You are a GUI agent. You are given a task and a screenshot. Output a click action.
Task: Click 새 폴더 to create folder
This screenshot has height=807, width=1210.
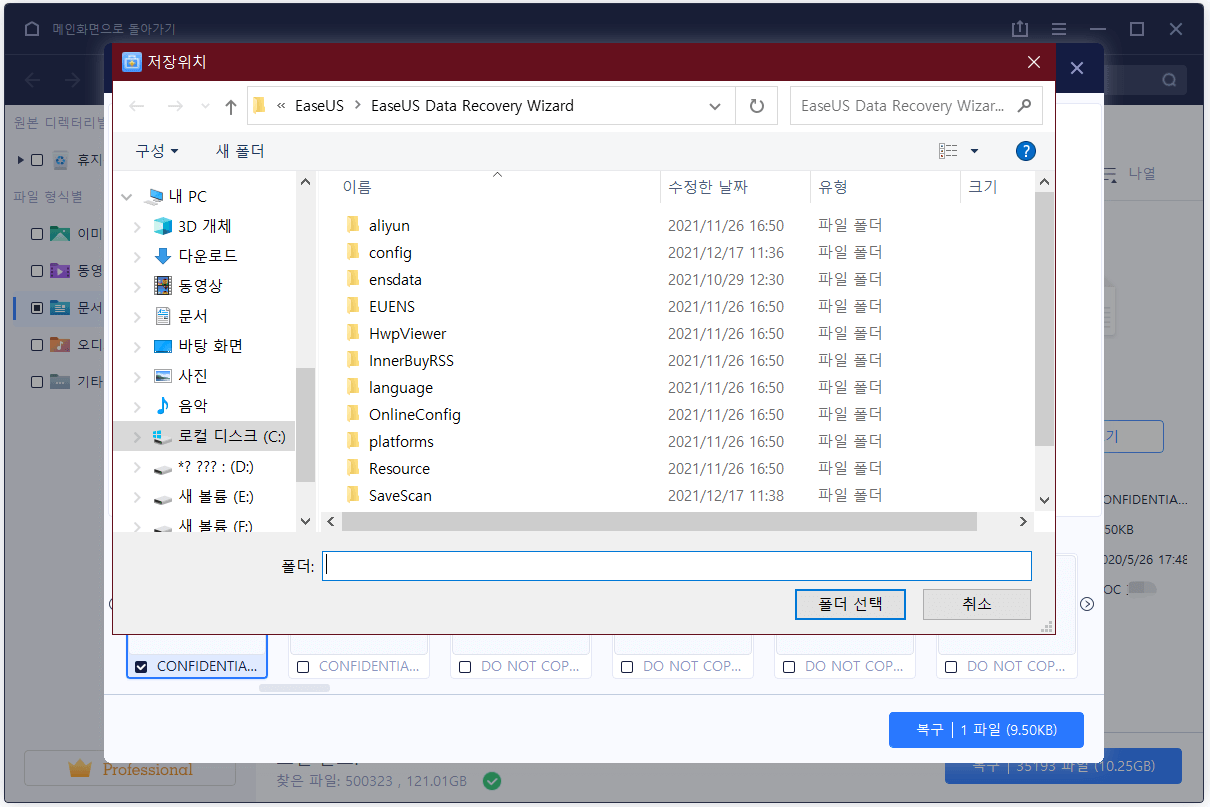(x=240, y=151)
